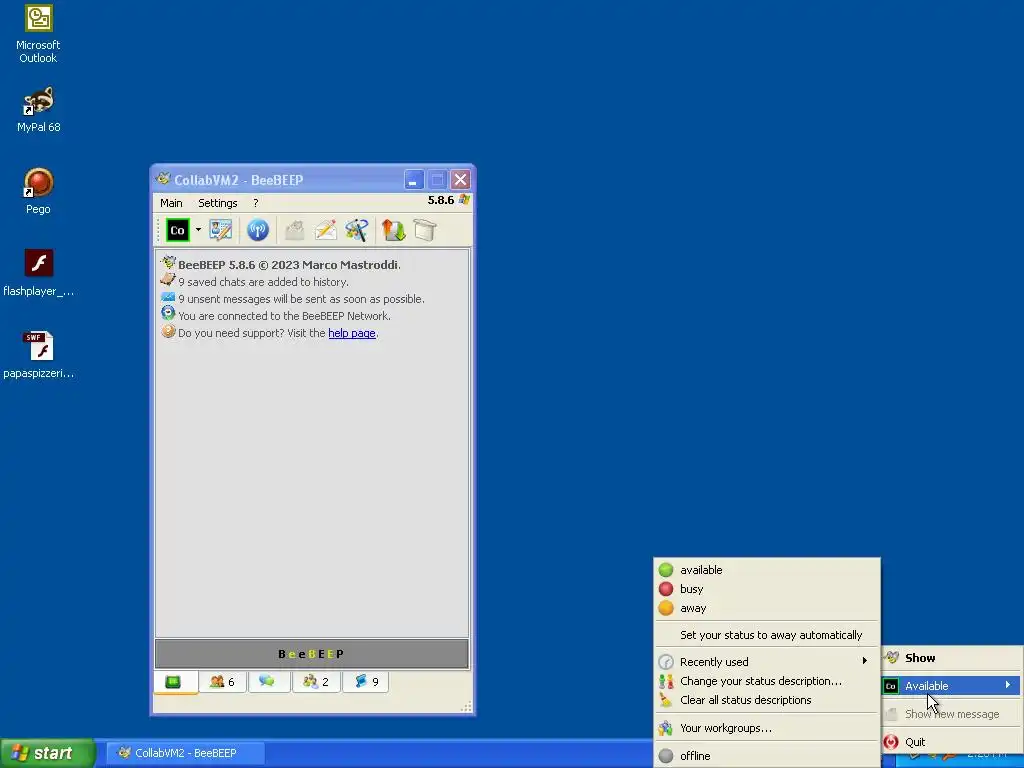Switch to the users tab showing 6
The height and width of the screenshot is (768, 1024).
[x=222, y=682]
